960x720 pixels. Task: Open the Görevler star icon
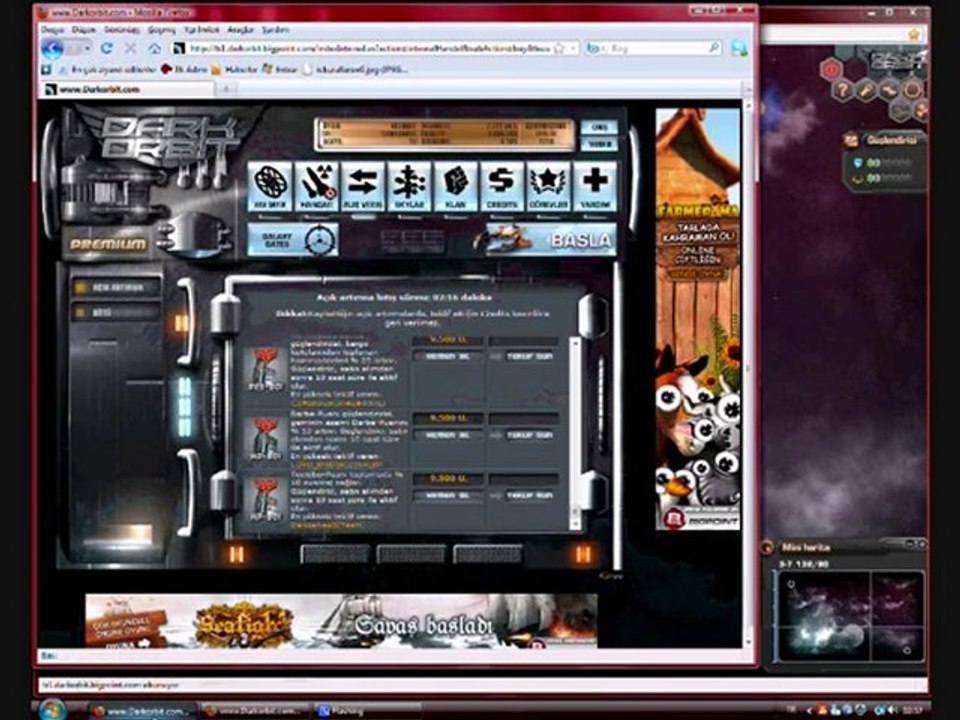[x=549, y=186]
